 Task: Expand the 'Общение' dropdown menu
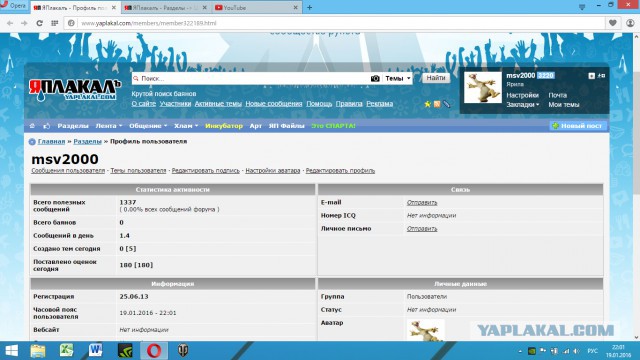pyautogui.click(x=148, y=126)
